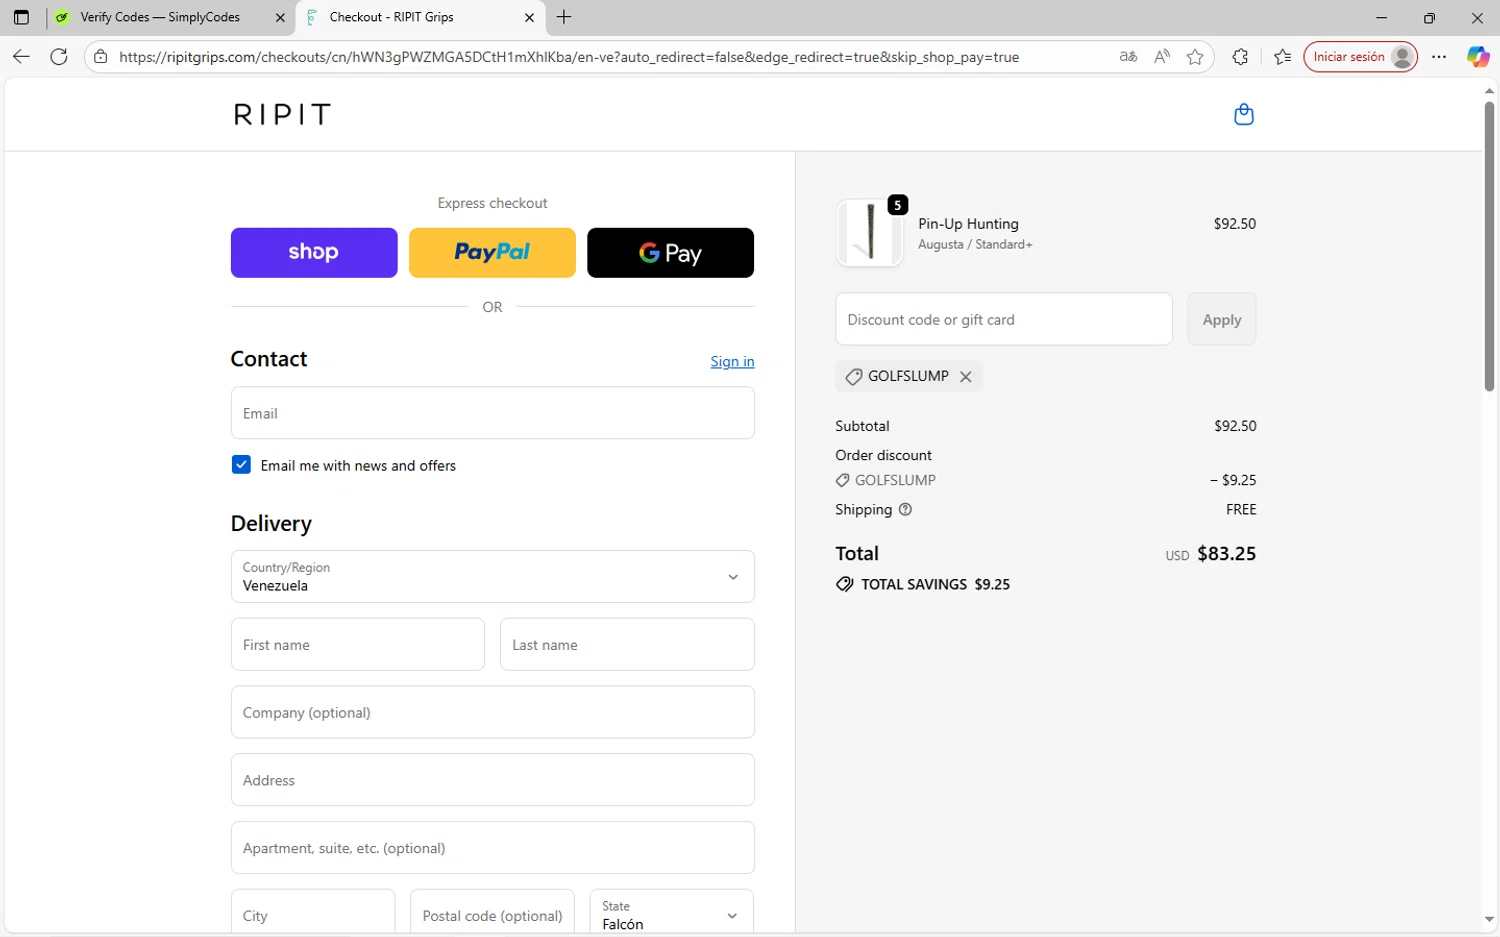Uncheck Email me with news and offers
This screenshot has width=1500, height=937.
[x=241, y=465]
